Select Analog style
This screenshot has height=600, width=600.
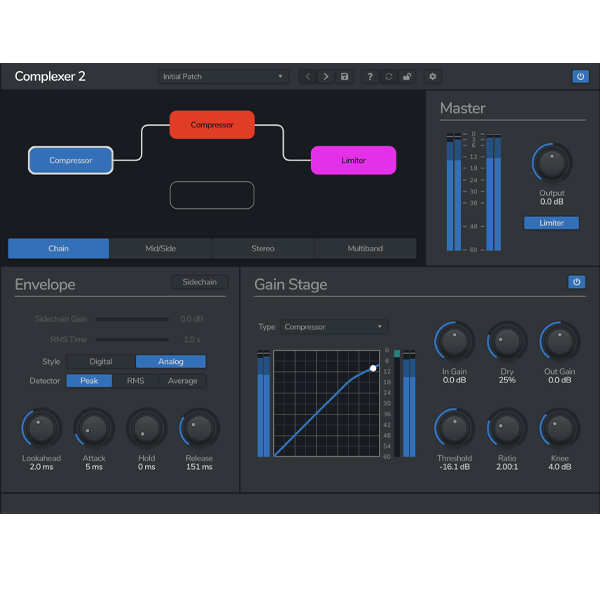171,362
